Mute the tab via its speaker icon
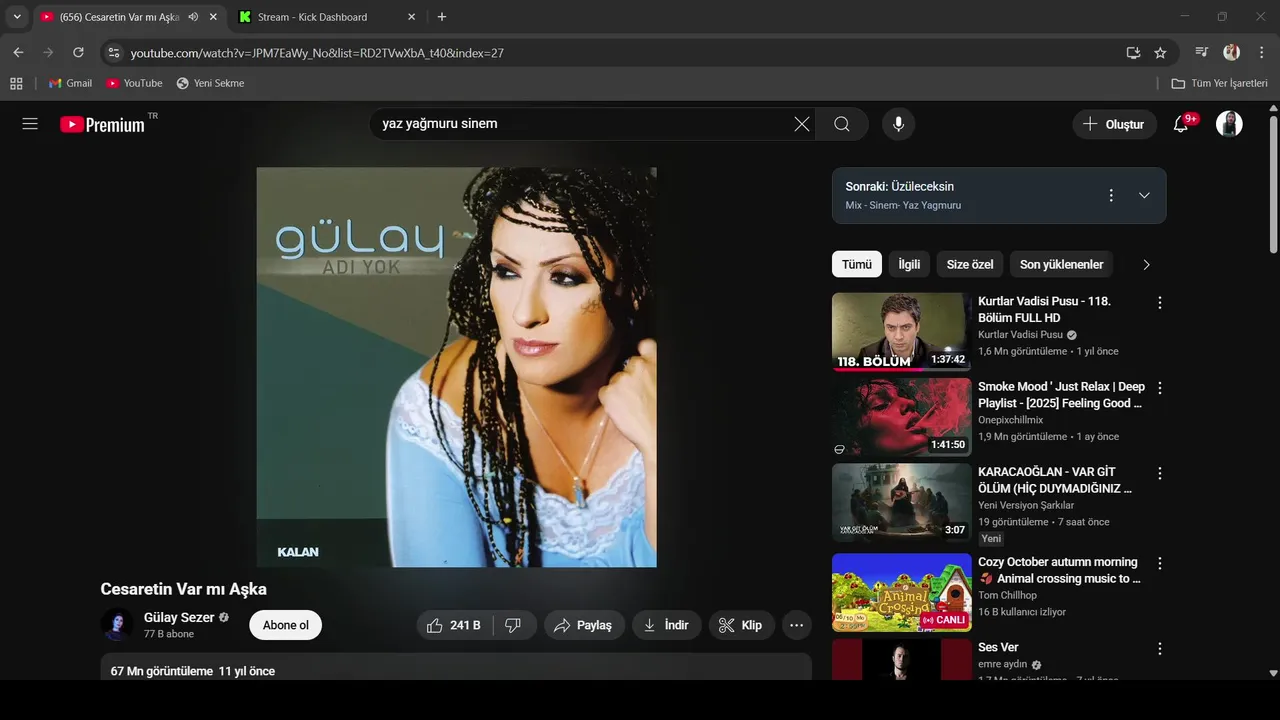1280x720 pixels. coord(193,17)
